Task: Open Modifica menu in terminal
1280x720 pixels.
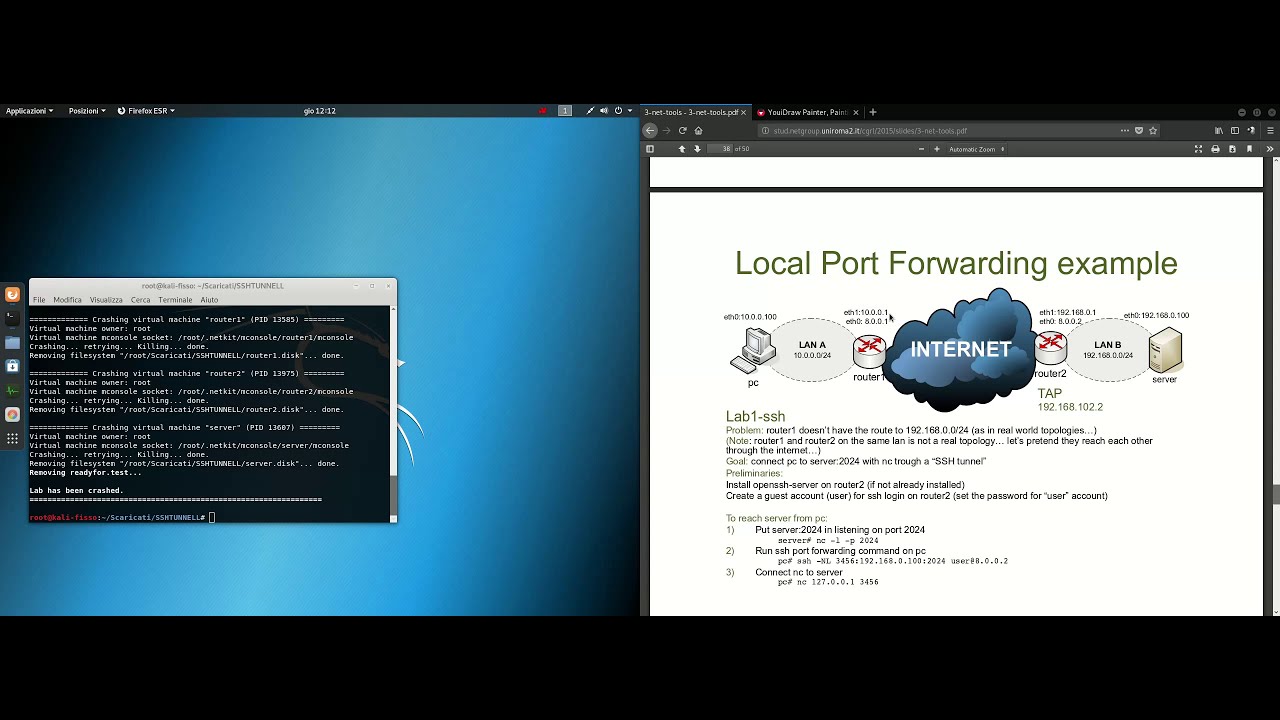Action: pos(67,300)
